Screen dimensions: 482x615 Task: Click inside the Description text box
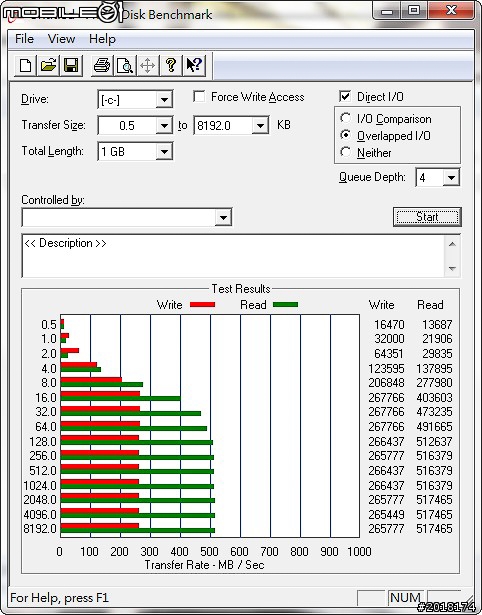pos(233,256)
